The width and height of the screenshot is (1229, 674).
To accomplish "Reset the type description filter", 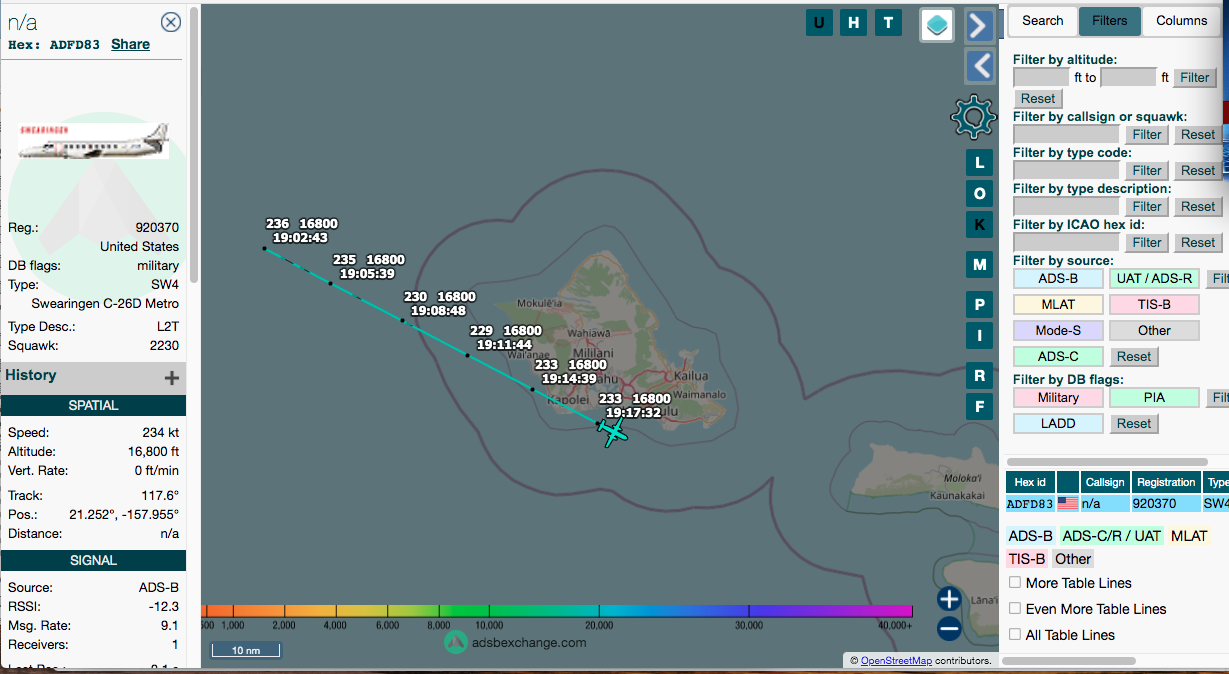I will [x=1197, y=206].
